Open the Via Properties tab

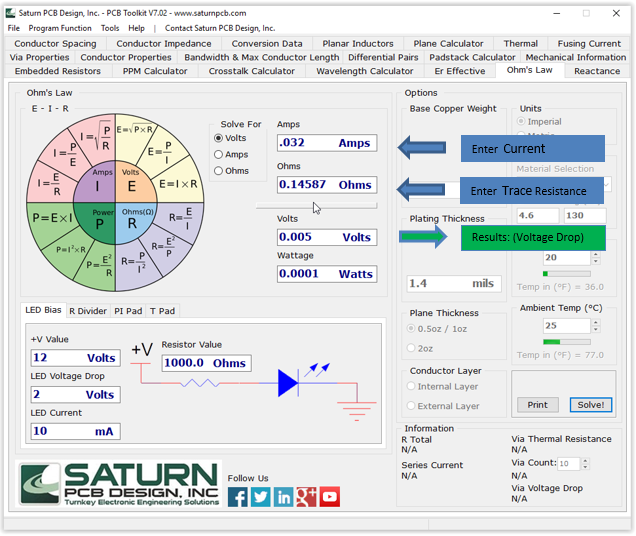point(39,57)
